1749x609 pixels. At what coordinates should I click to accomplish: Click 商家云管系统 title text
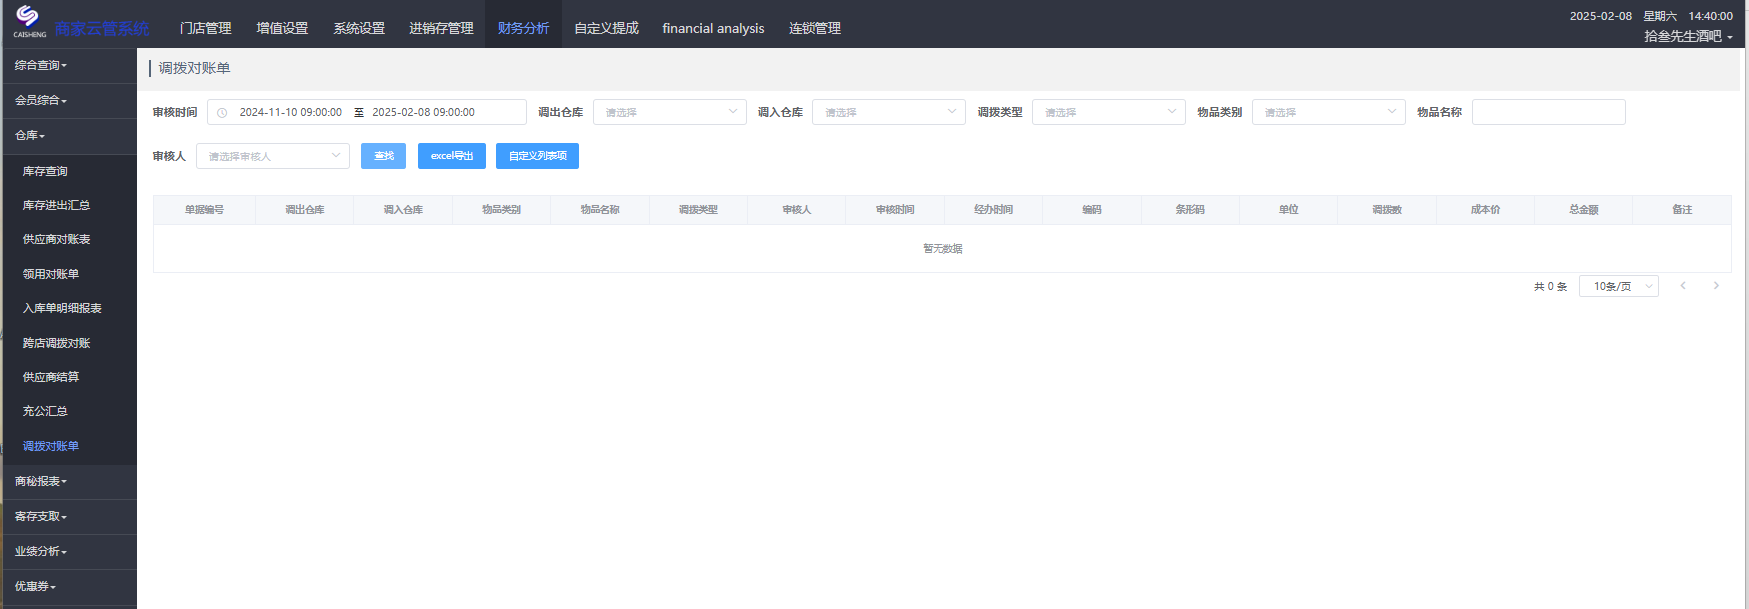102,29
